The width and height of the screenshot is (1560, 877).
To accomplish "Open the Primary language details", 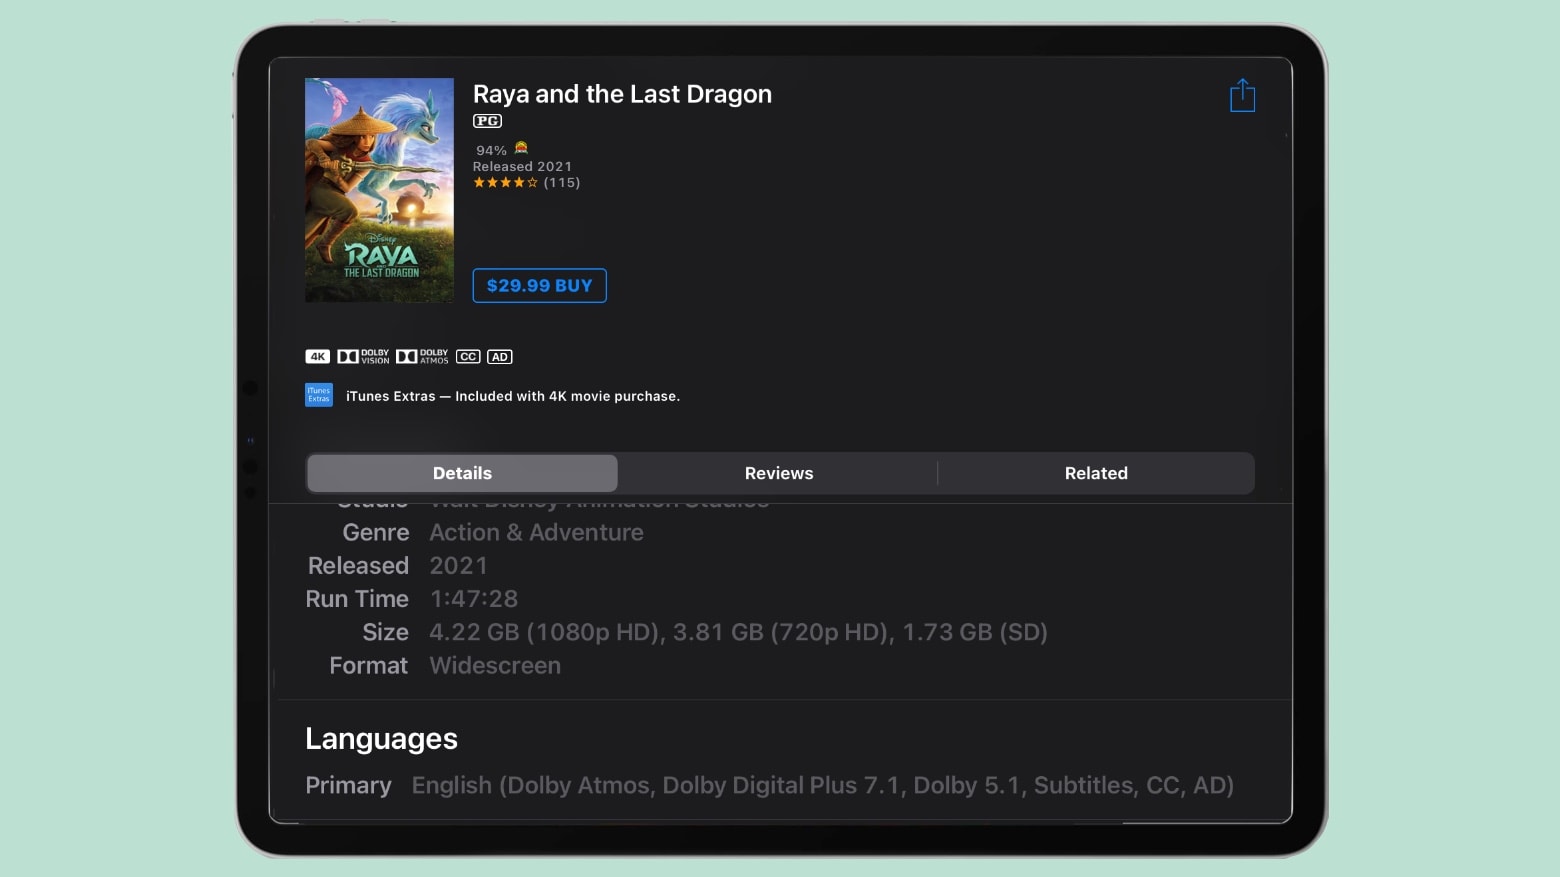I will click(348, 785).
